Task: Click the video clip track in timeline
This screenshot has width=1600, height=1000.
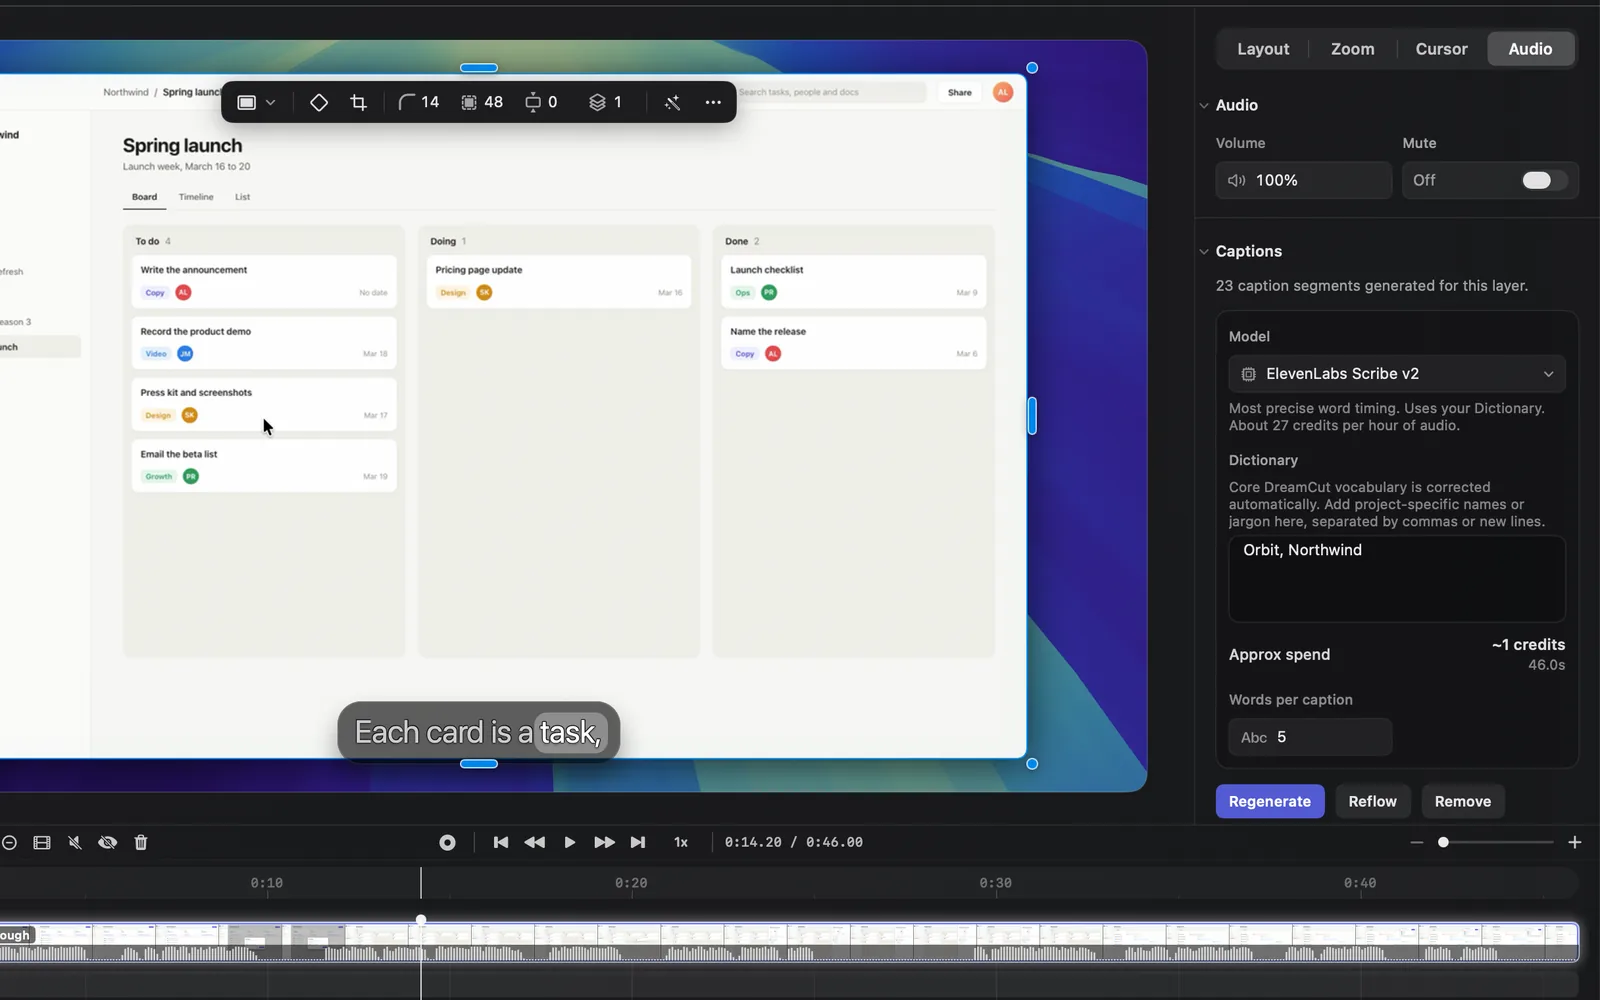Action: 790,943
